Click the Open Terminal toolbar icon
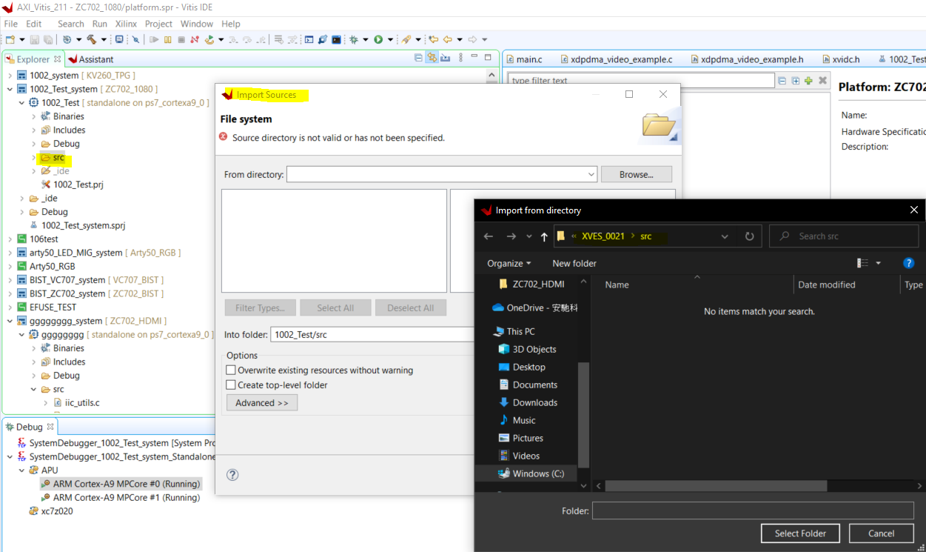Image resolution: width=926 pixels, height=552 pixels. click(x=336, y=40)
